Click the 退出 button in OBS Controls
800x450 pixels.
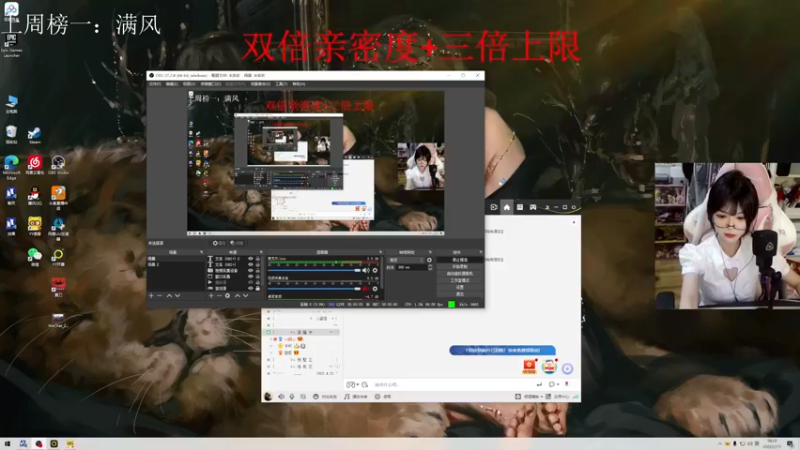click(460, 294)
